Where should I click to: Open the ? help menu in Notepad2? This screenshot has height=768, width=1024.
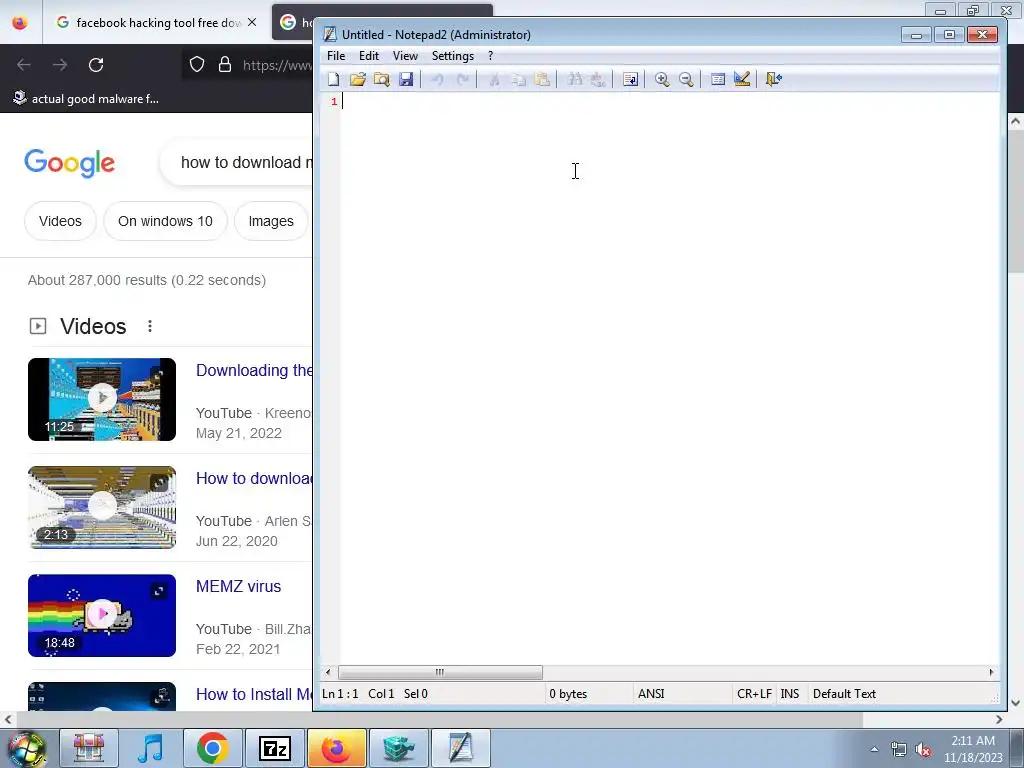point(490,56)
